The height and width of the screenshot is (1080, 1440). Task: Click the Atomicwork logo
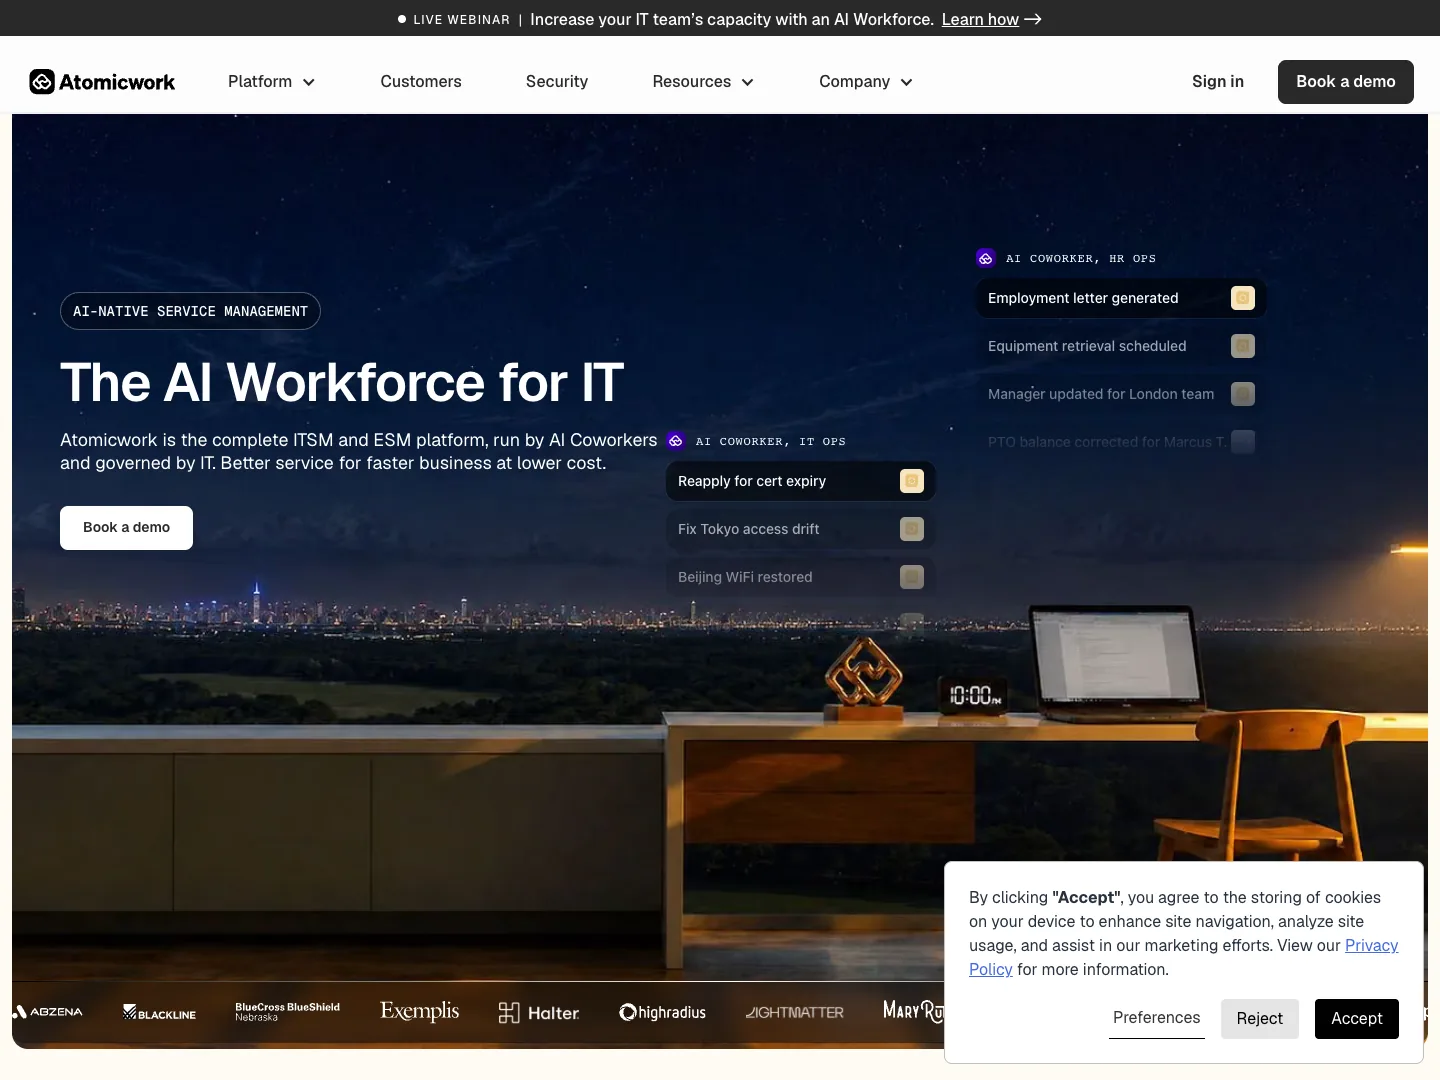pyautogui.click(x=102, y=82)
